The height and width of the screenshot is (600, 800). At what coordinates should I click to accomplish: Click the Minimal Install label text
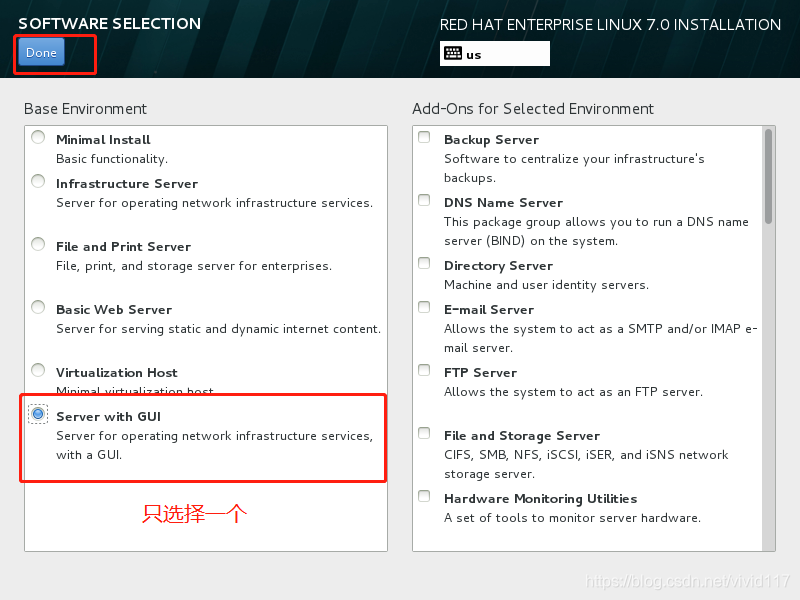(103, 140)
